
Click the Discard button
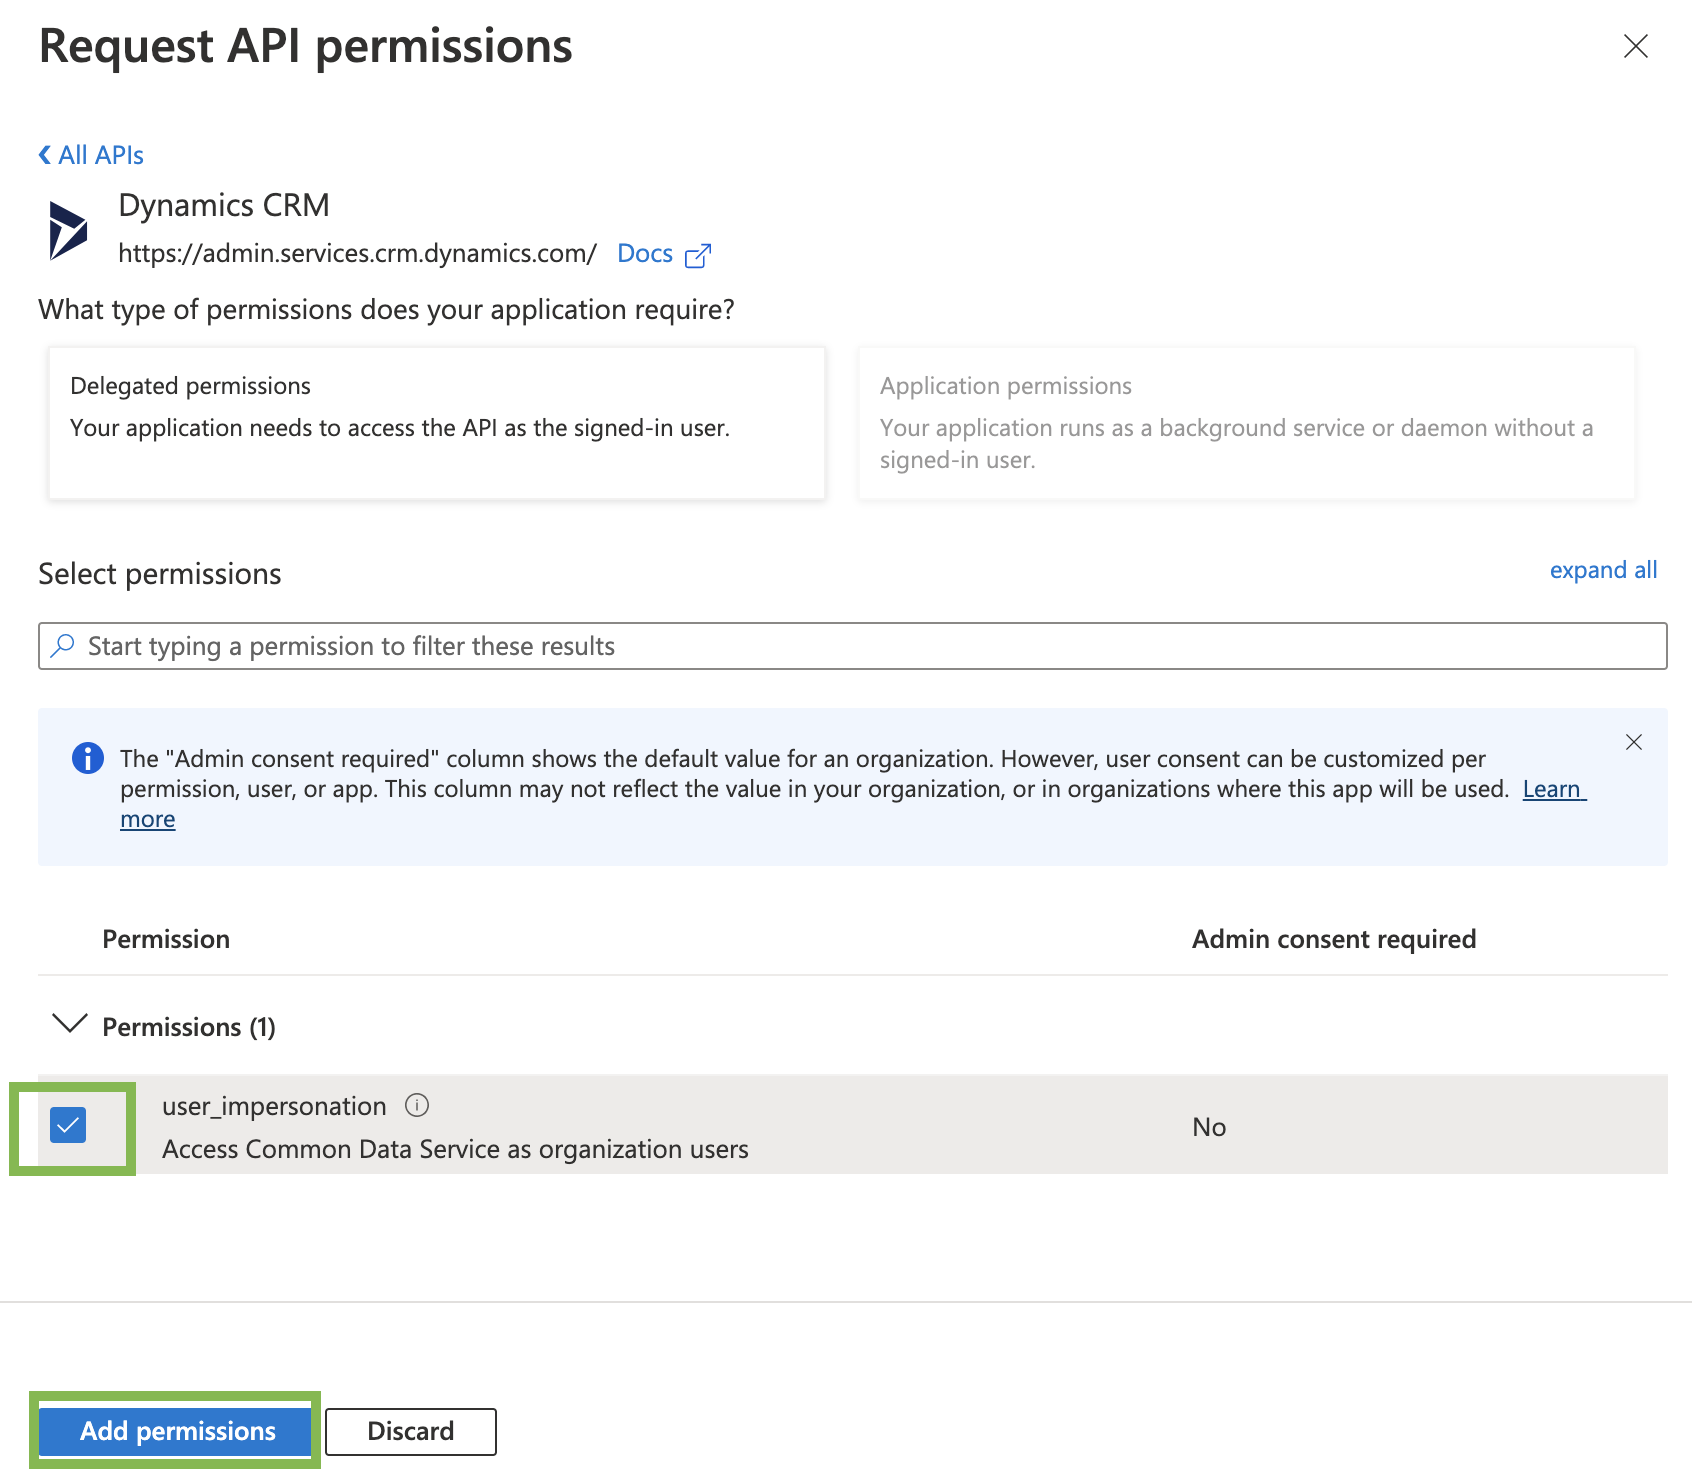point(410,1431)
